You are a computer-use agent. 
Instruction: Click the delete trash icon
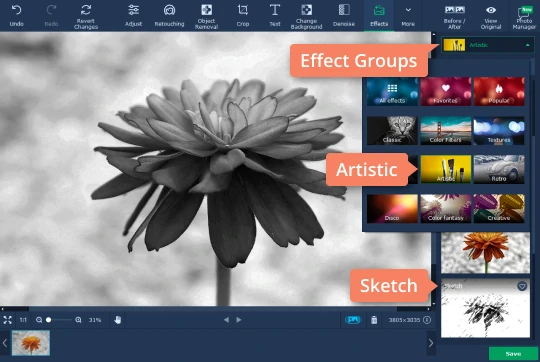click(x=374, y=320)
